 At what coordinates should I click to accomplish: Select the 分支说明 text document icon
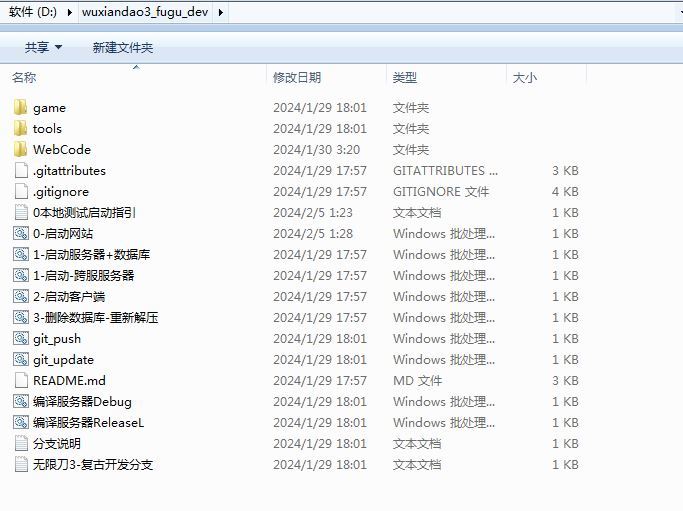tap(21, 444)
